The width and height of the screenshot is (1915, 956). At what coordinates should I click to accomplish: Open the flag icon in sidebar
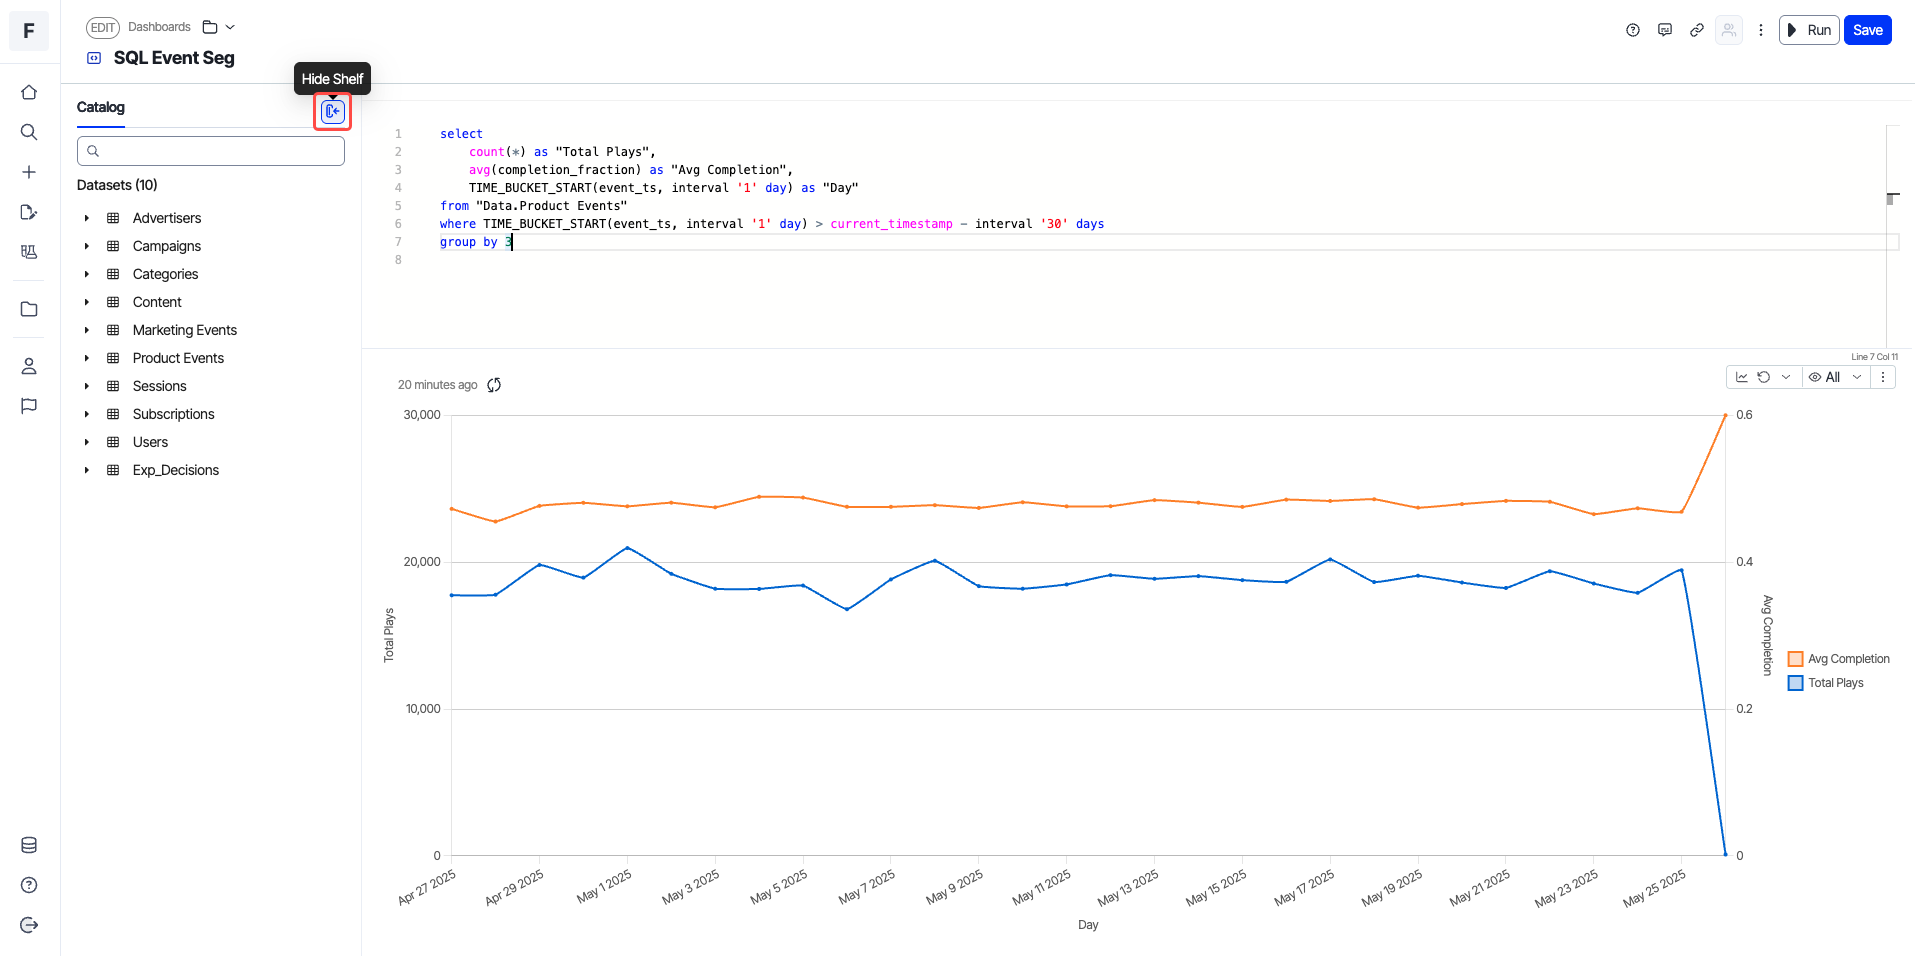(29, 406)
